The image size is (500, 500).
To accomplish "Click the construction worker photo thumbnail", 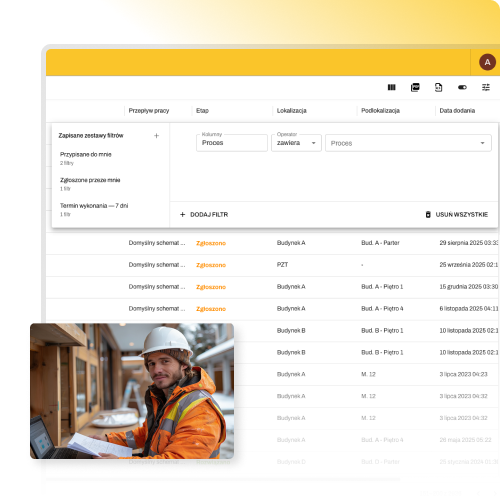I will point(132,391).
